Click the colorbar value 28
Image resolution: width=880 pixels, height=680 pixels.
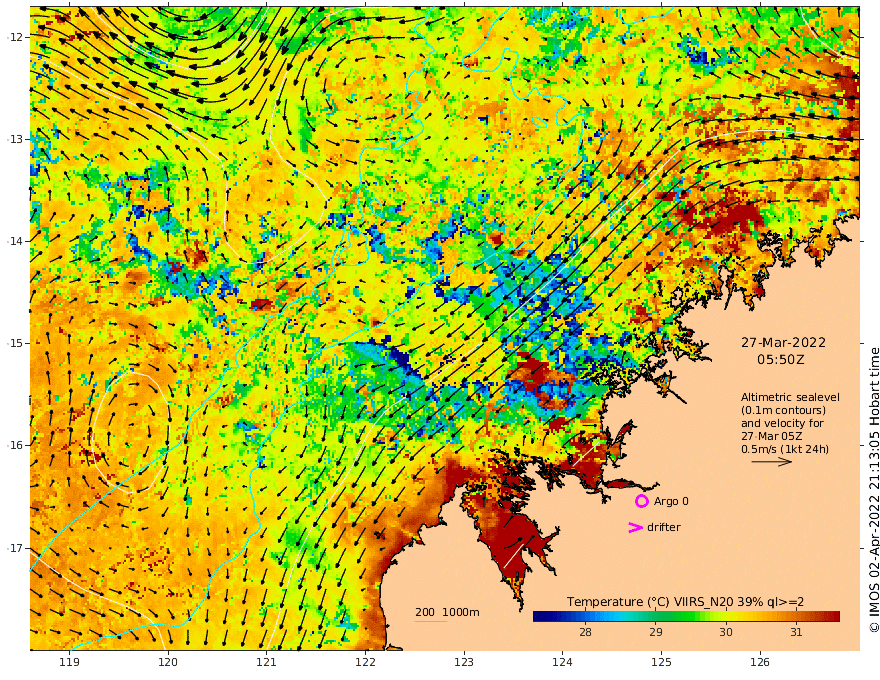(585, 632)
